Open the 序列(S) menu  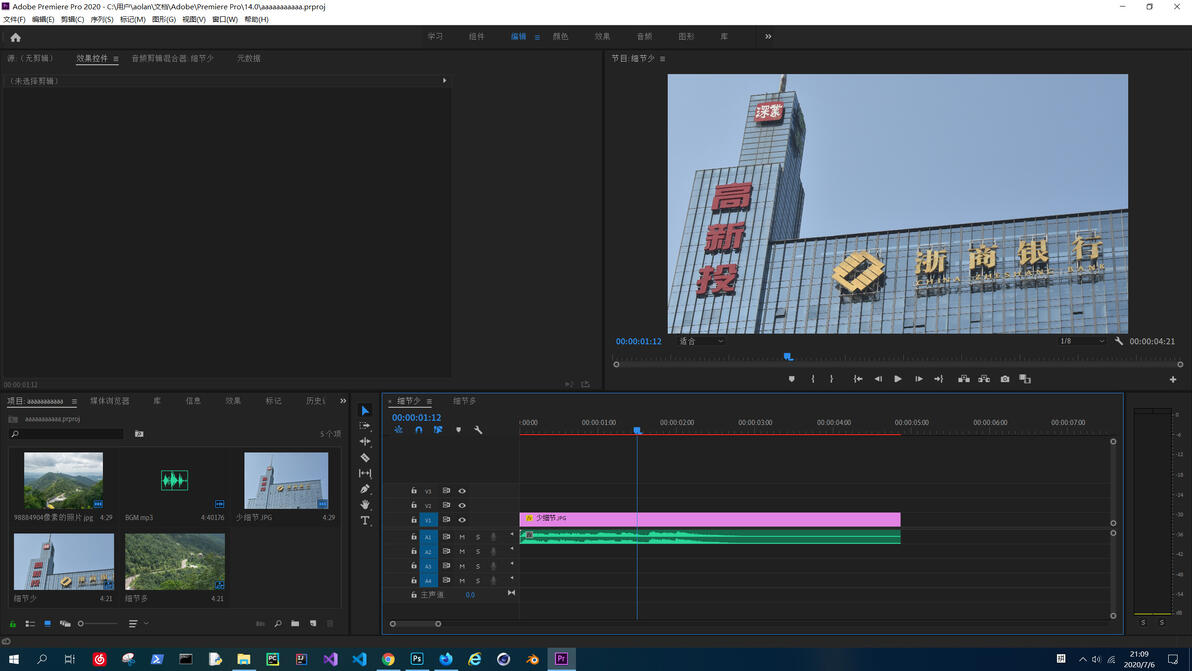pyautogui.click(x=102, y=19)
